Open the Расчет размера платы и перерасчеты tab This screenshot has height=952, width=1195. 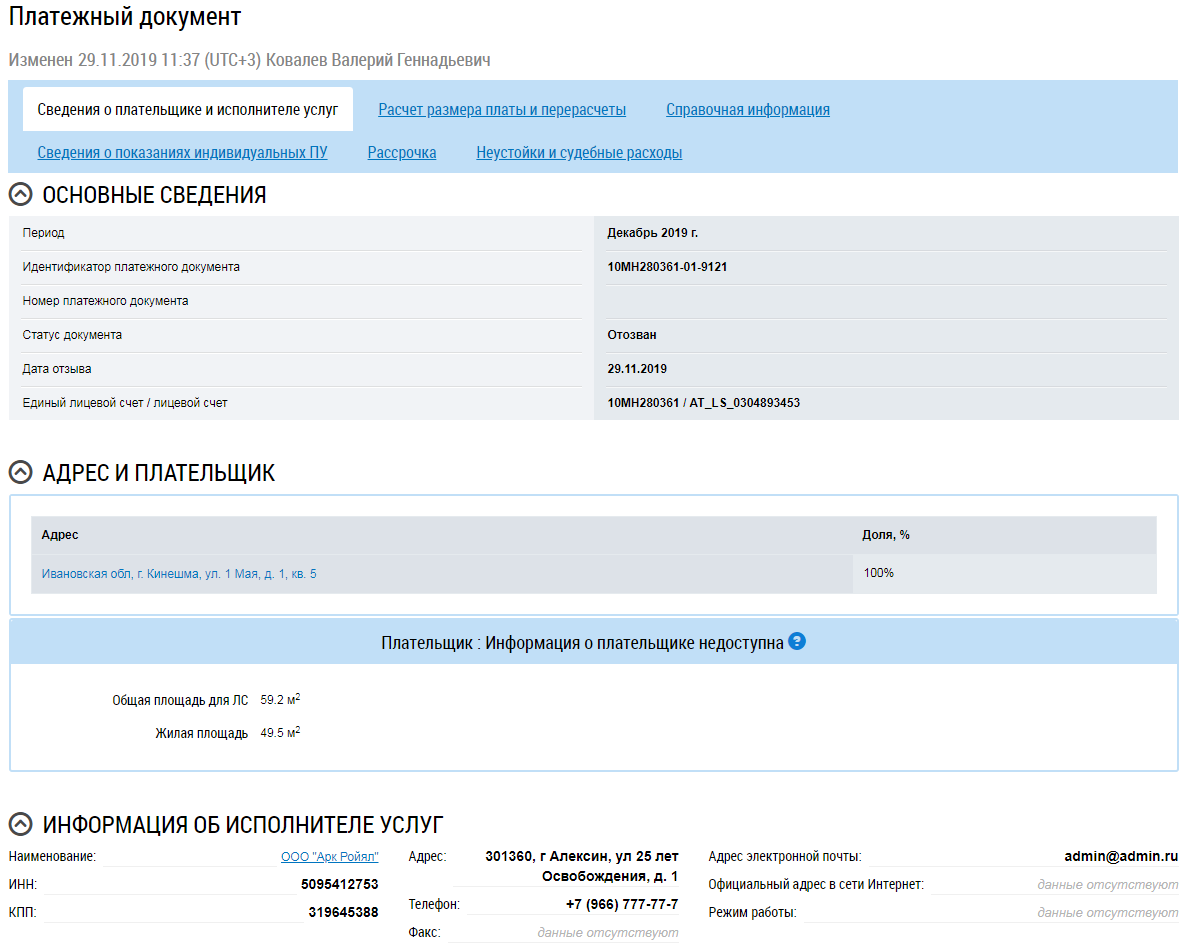(x=502, y=110)
